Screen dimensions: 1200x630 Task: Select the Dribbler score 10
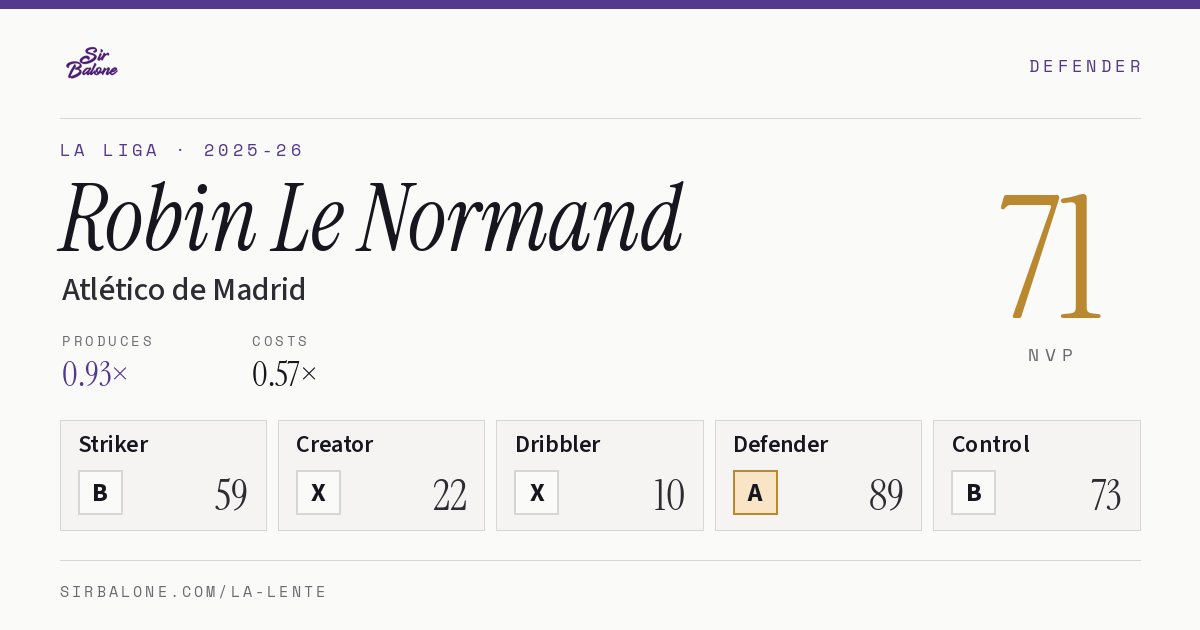[x=669, y=495]
